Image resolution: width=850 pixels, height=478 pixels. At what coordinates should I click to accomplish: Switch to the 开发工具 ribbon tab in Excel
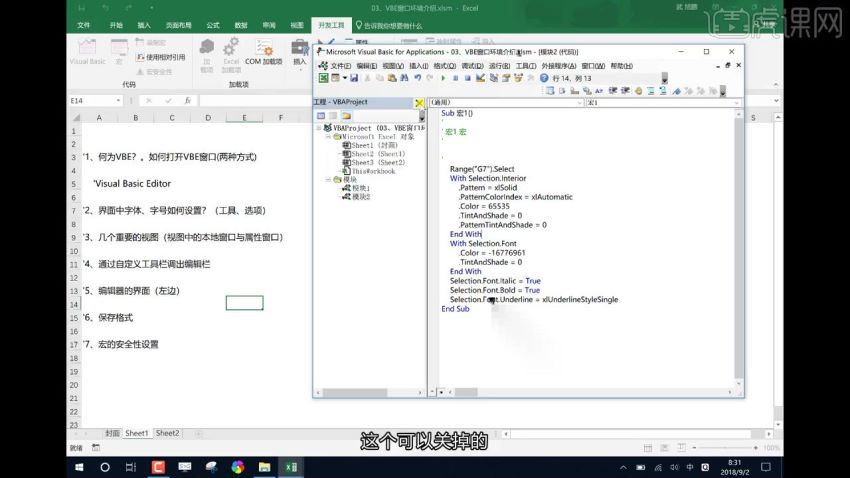point(331,25)
